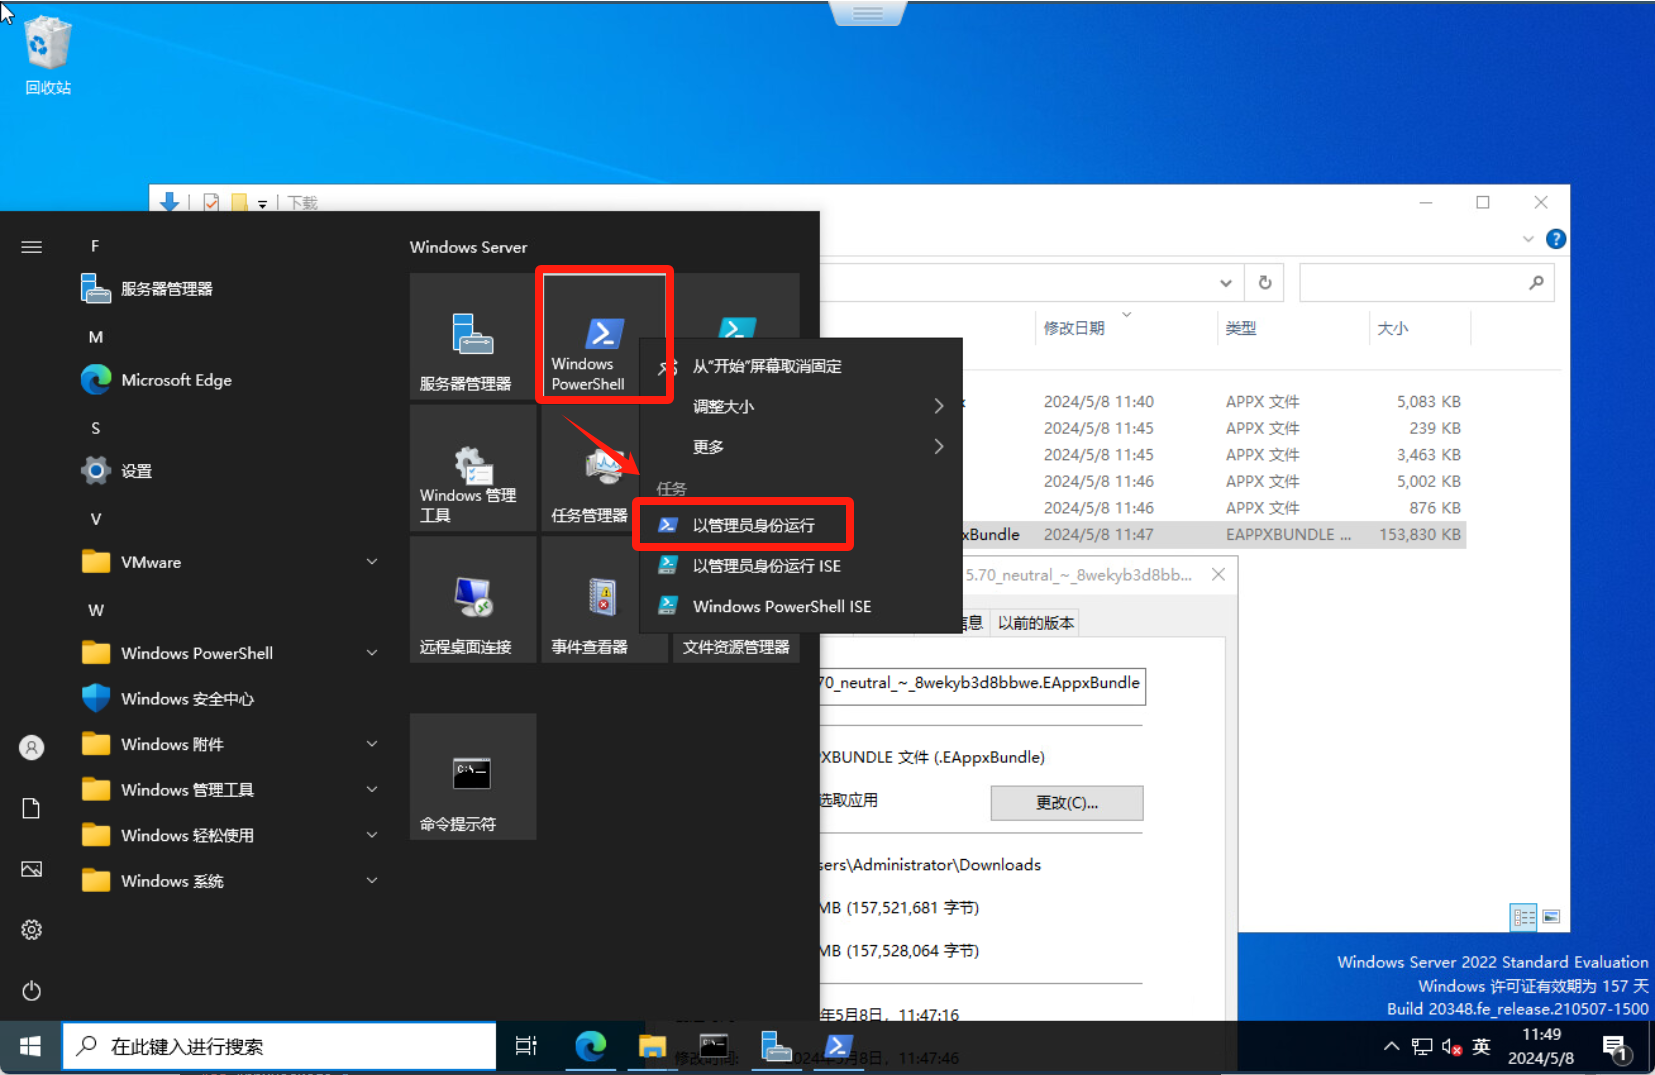1655x1075 pixels.
Task: Open the Command Prompt tile
Action: tap(472, 777)
